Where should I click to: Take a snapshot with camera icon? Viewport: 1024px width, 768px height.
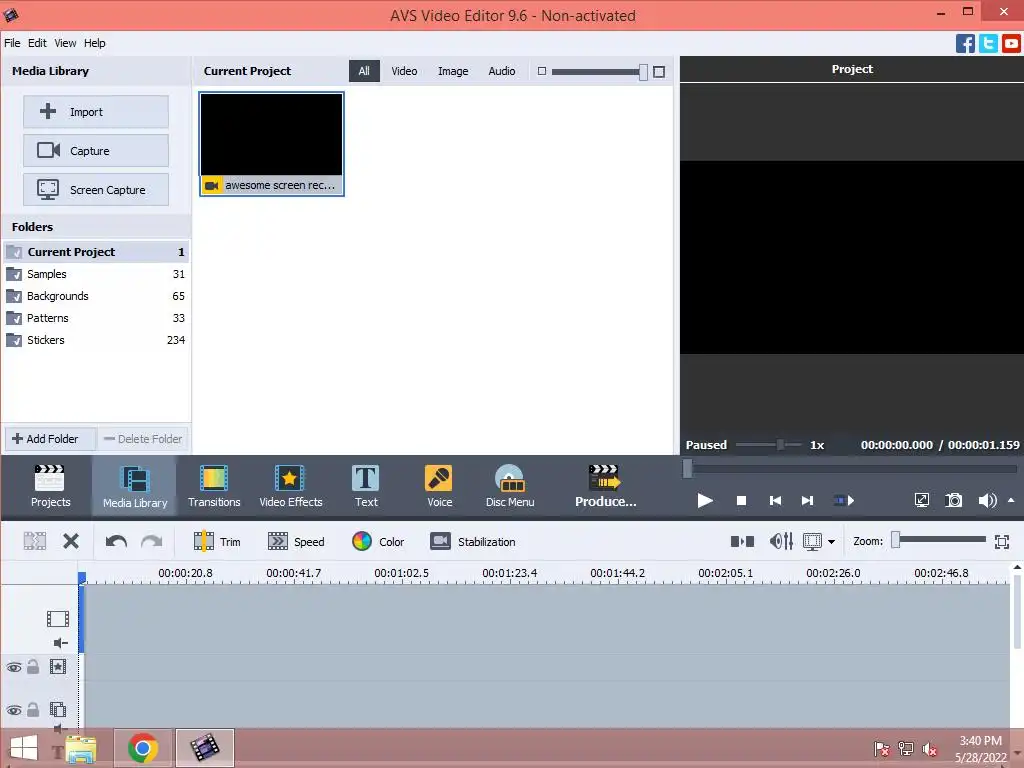point(953,500)
